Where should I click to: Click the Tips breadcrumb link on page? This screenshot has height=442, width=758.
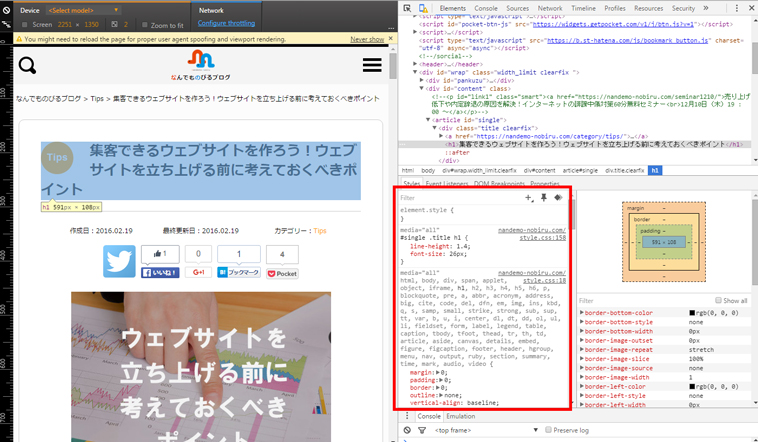click(x=97, y=99)
